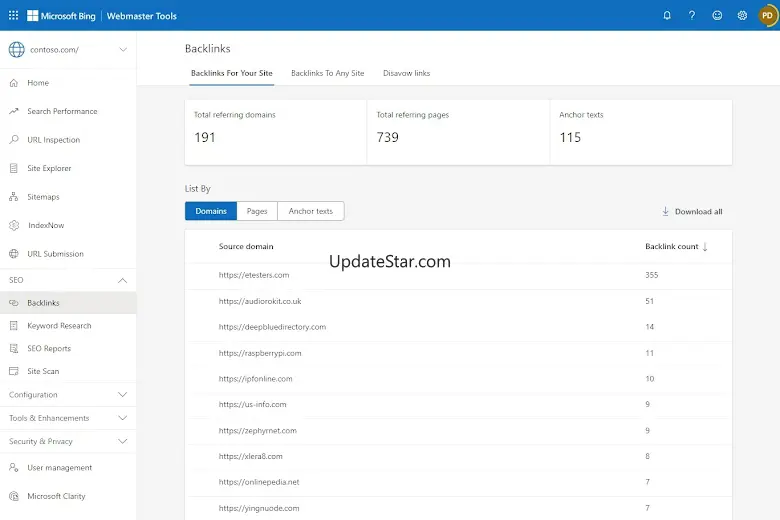
Task: Sort by Backlink count arrow
Action: click(705, 247)
